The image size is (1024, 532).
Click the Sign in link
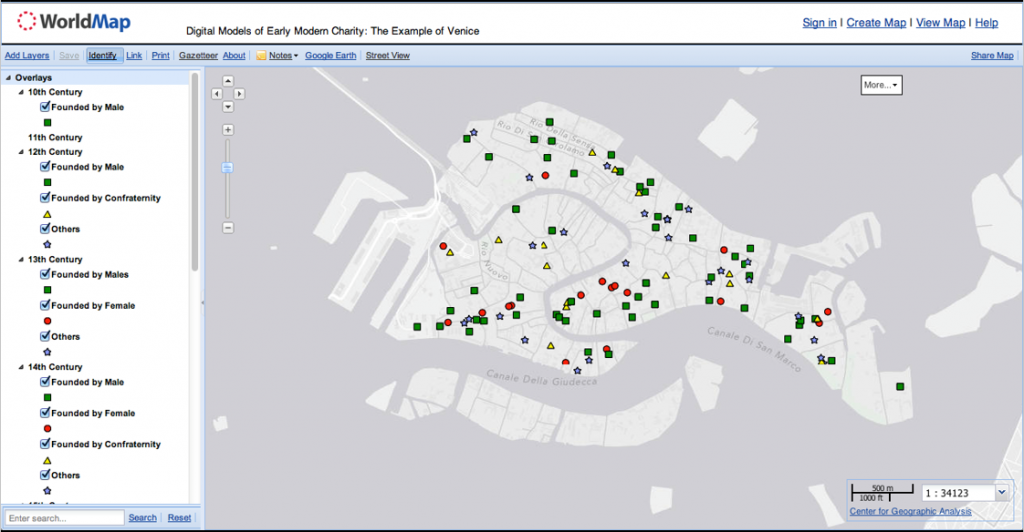pos(820,23)
